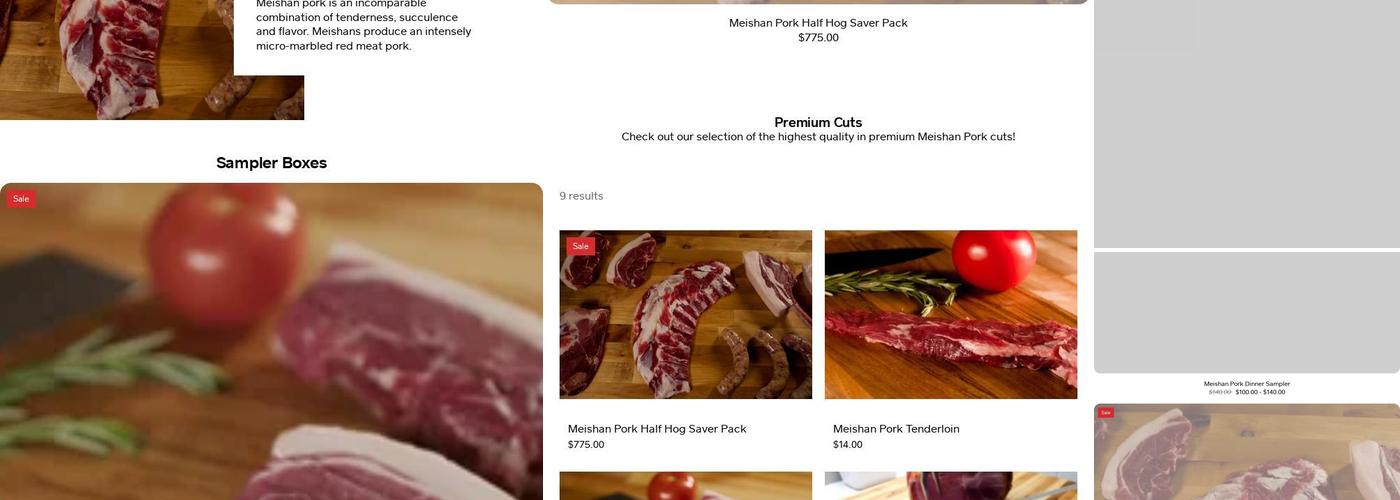Click the Premium Cuts section heading
Viewport: 1400px width, 500px height.
coord(817,122)
